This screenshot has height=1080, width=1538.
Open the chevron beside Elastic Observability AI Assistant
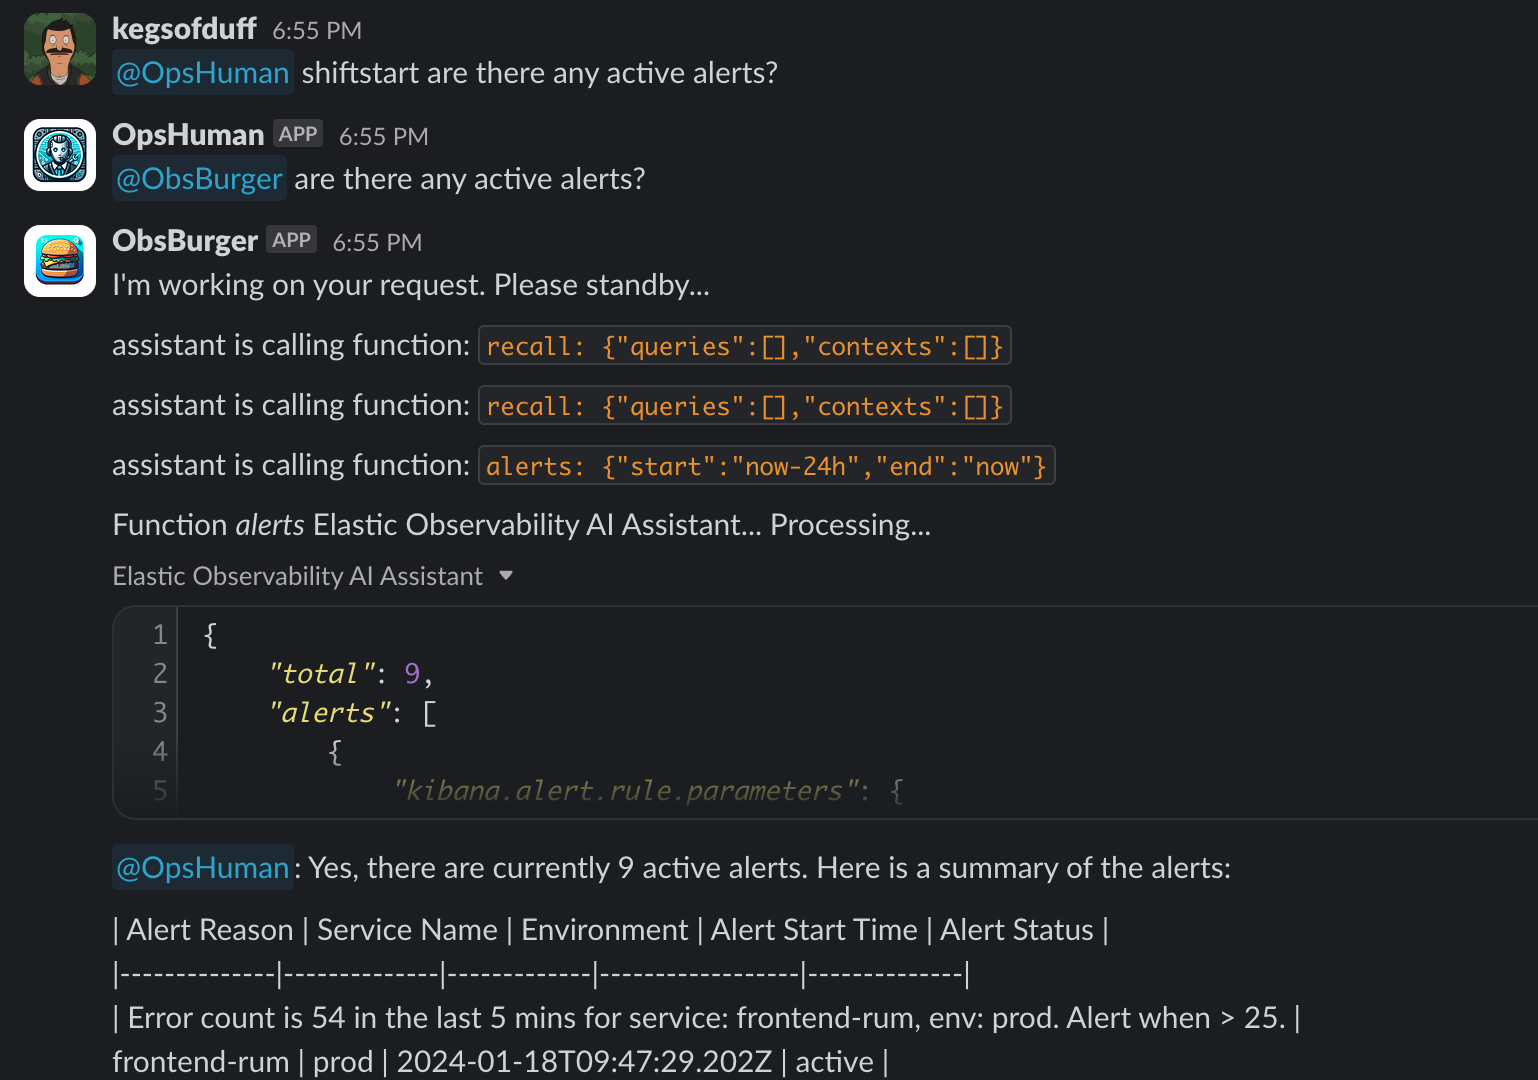pos(507,576)
